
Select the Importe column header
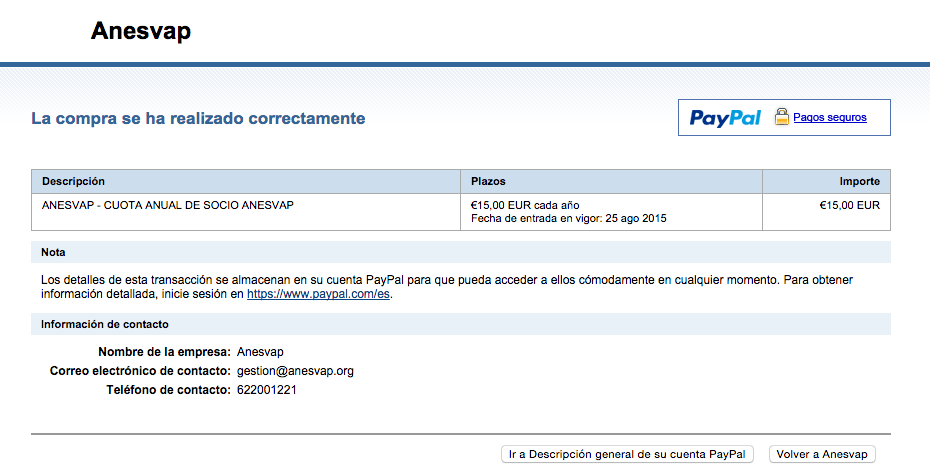coord(859,181)
